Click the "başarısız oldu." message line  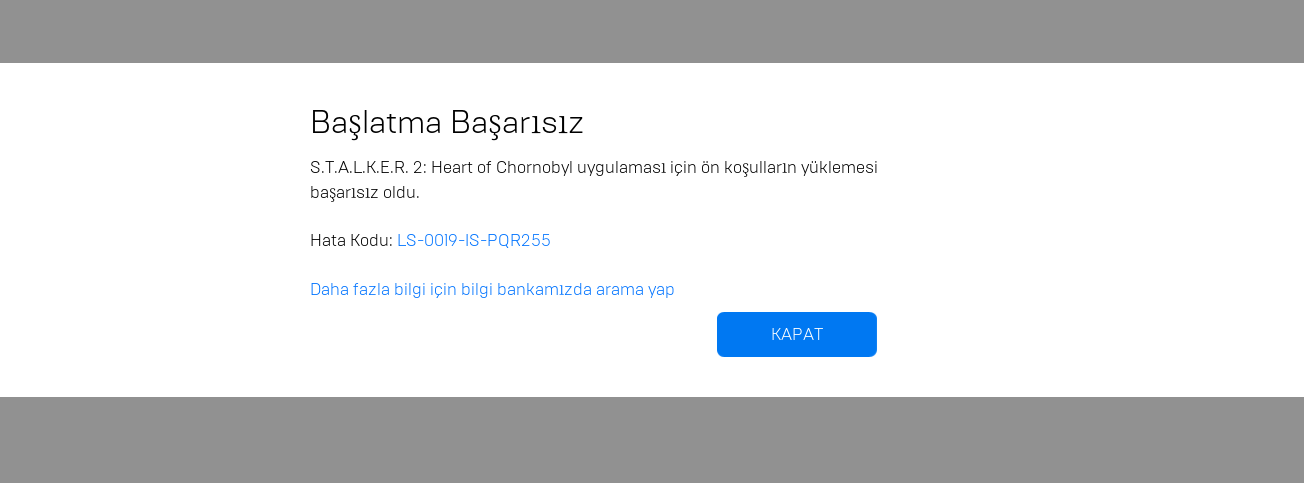pos(365,192)
